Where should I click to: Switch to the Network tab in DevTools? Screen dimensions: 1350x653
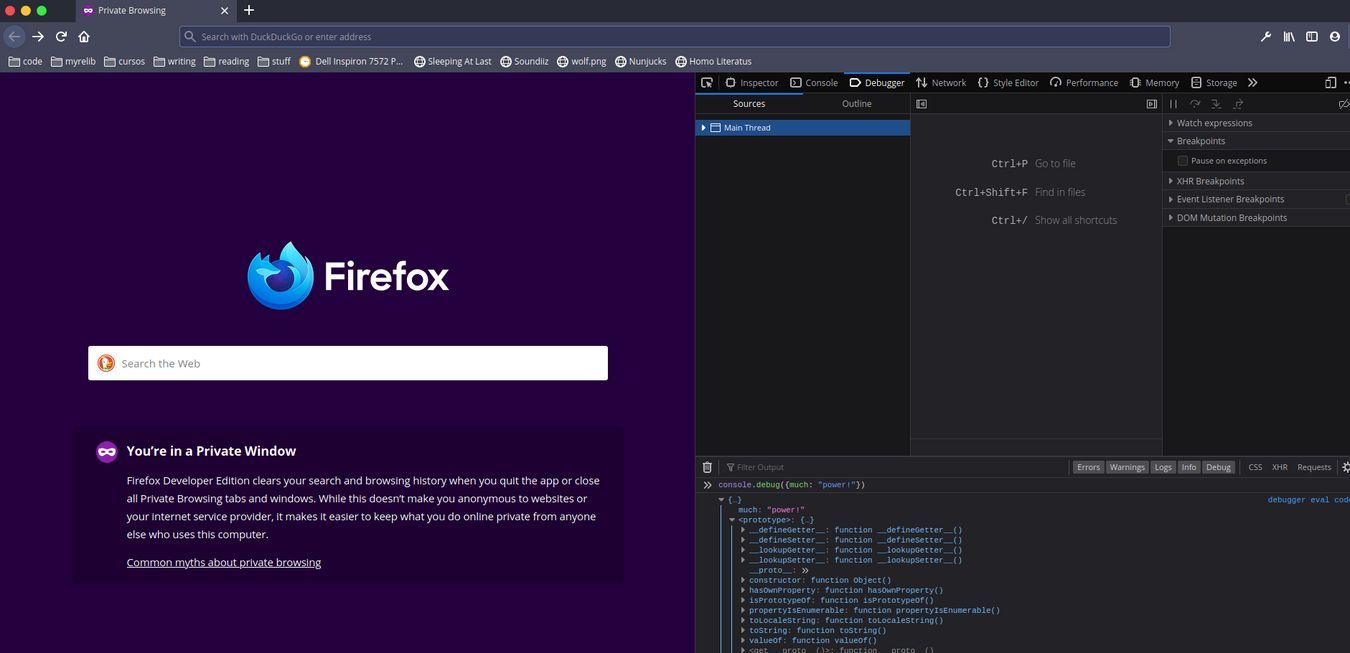948,82
